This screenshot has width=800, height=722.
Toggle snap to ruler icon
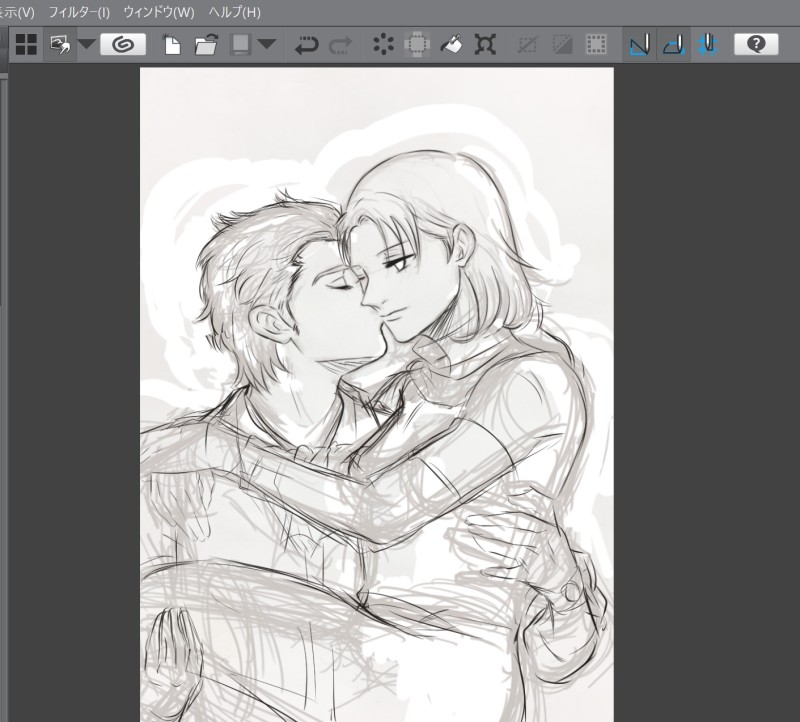(x=639, y=44)
